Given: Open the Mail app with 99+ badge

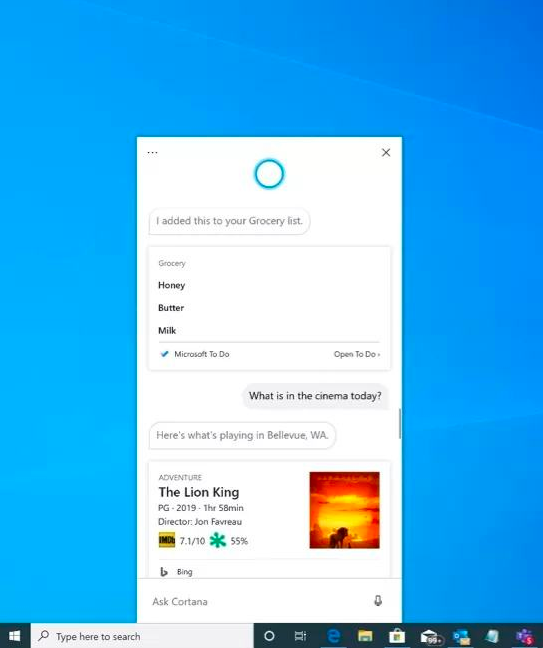Looking at the screenshot, I should (x=430, y=636).
